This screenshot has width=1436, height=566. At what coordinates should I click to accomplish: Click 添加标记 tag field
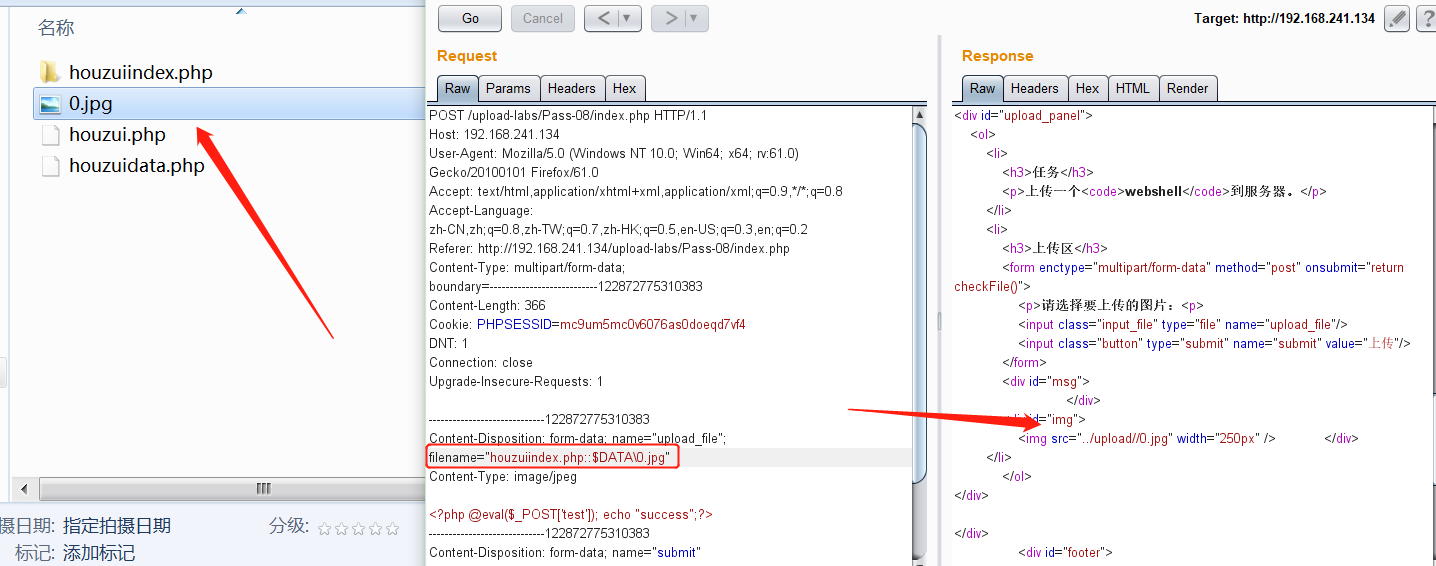point(99,552)
